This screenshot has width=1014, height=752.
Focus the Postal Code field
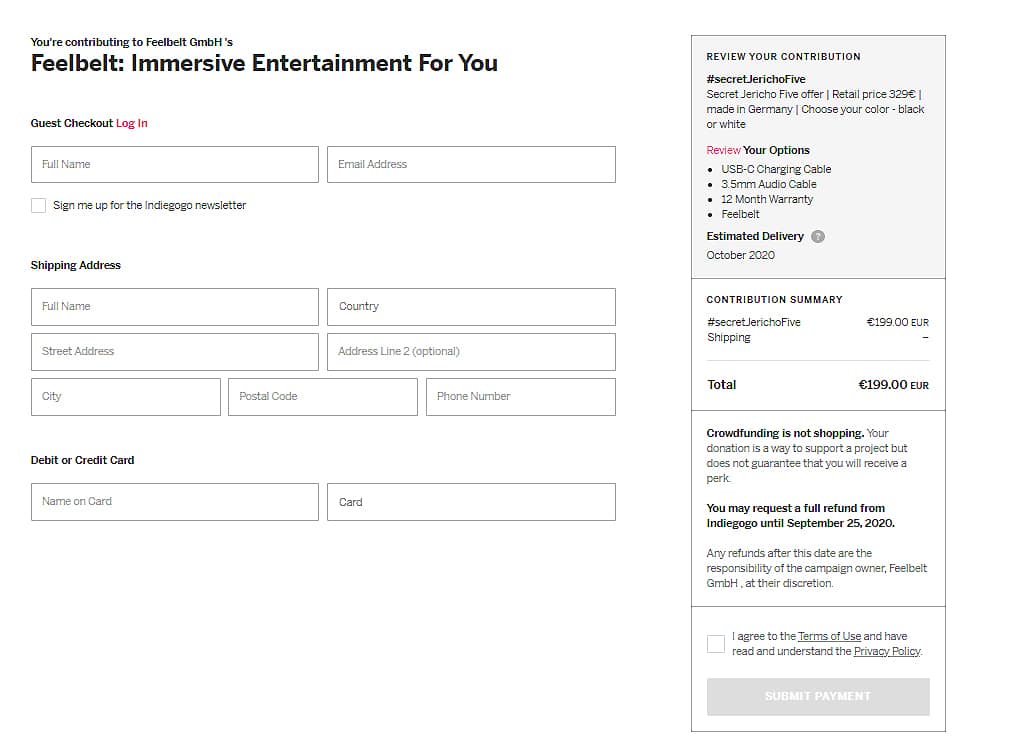323,396
